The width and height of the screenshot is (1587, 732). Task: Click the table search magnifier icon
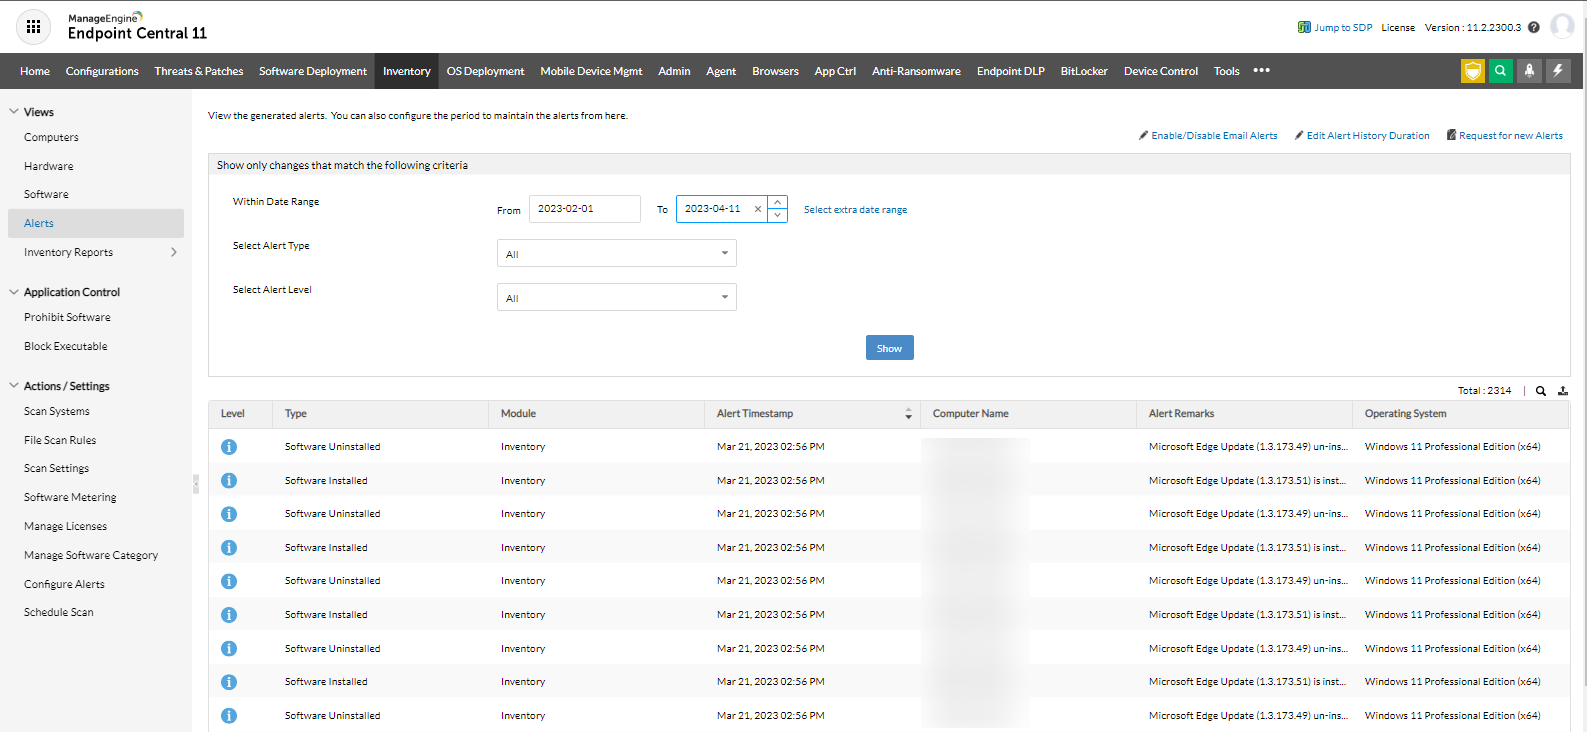[1541, 391]
